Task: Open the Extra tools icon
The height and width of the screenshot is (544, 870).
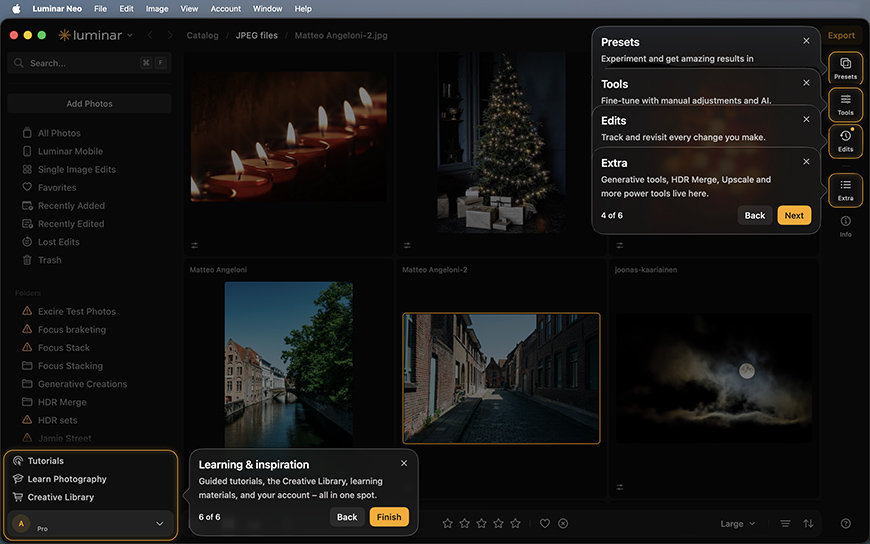Action: (x=845, y=190)
